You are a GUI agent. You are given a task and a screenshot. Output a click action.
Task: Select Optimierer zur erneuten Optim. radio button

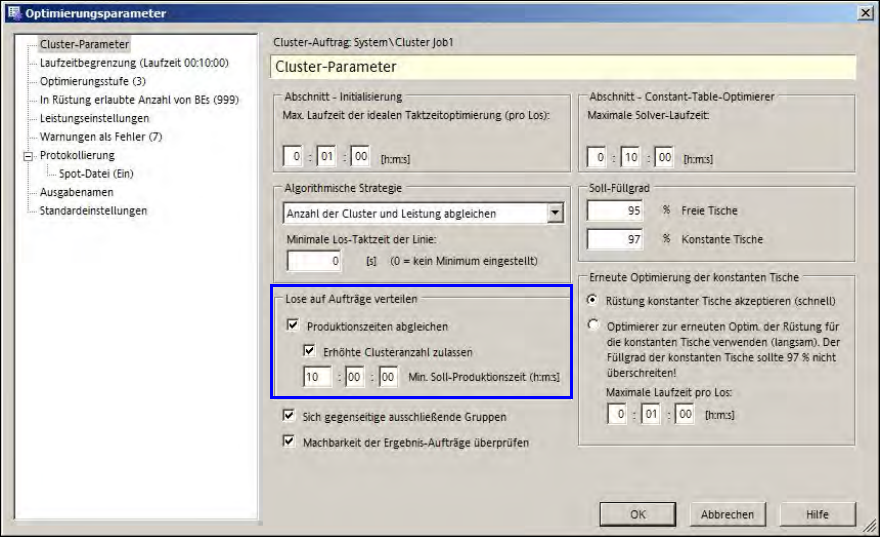click(x=592, y=325)
